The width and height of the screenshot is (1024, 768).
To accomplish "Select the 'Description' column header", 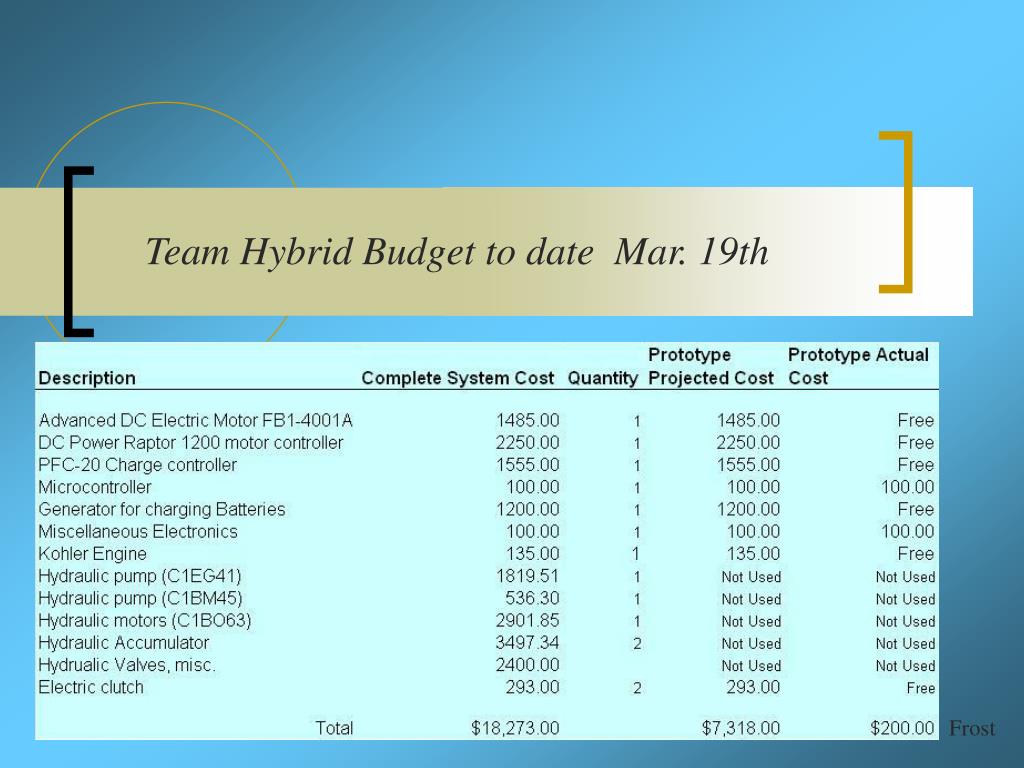I will (87, 378).
